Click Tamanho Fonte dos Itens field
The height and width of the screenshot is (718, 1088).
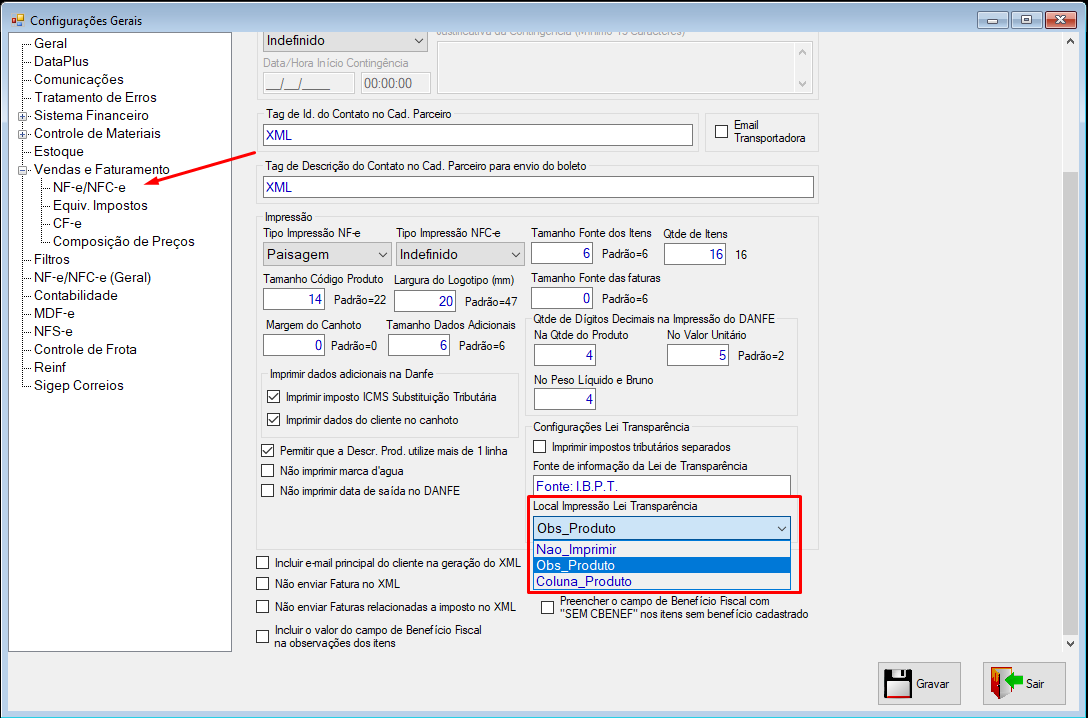(x=562, y=253)
